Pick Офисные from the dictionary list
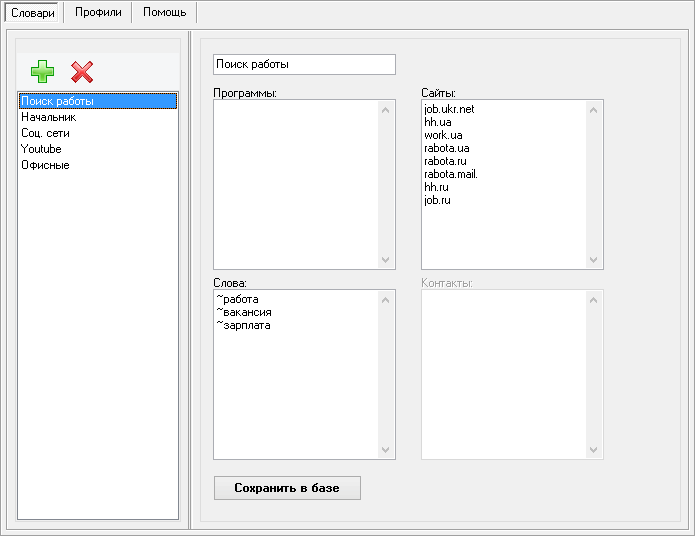This screenshot has height=537, width=696. click(45, 165)
